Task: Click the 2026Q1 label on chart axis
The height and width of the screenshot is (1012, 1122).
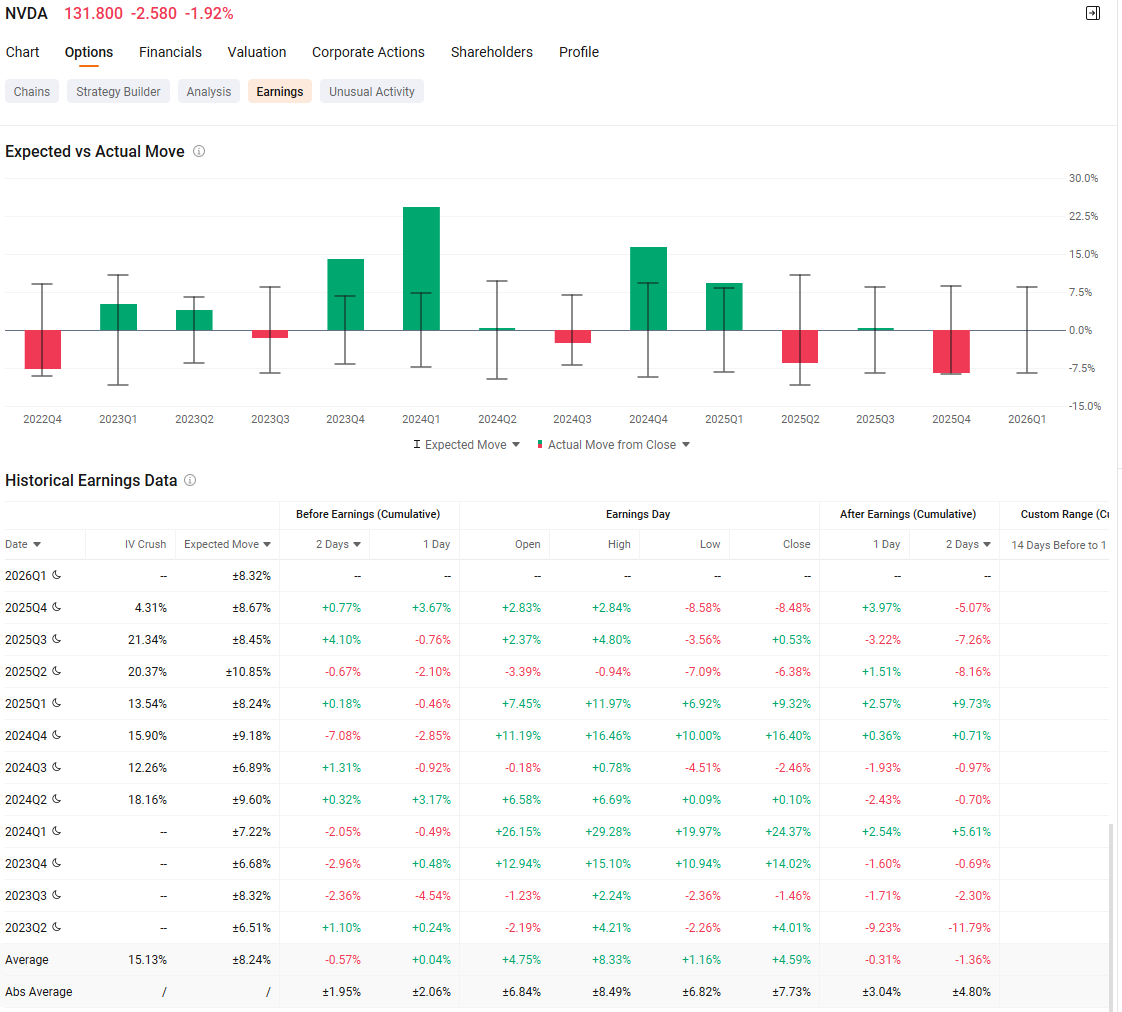Action: click(1027, 419)
